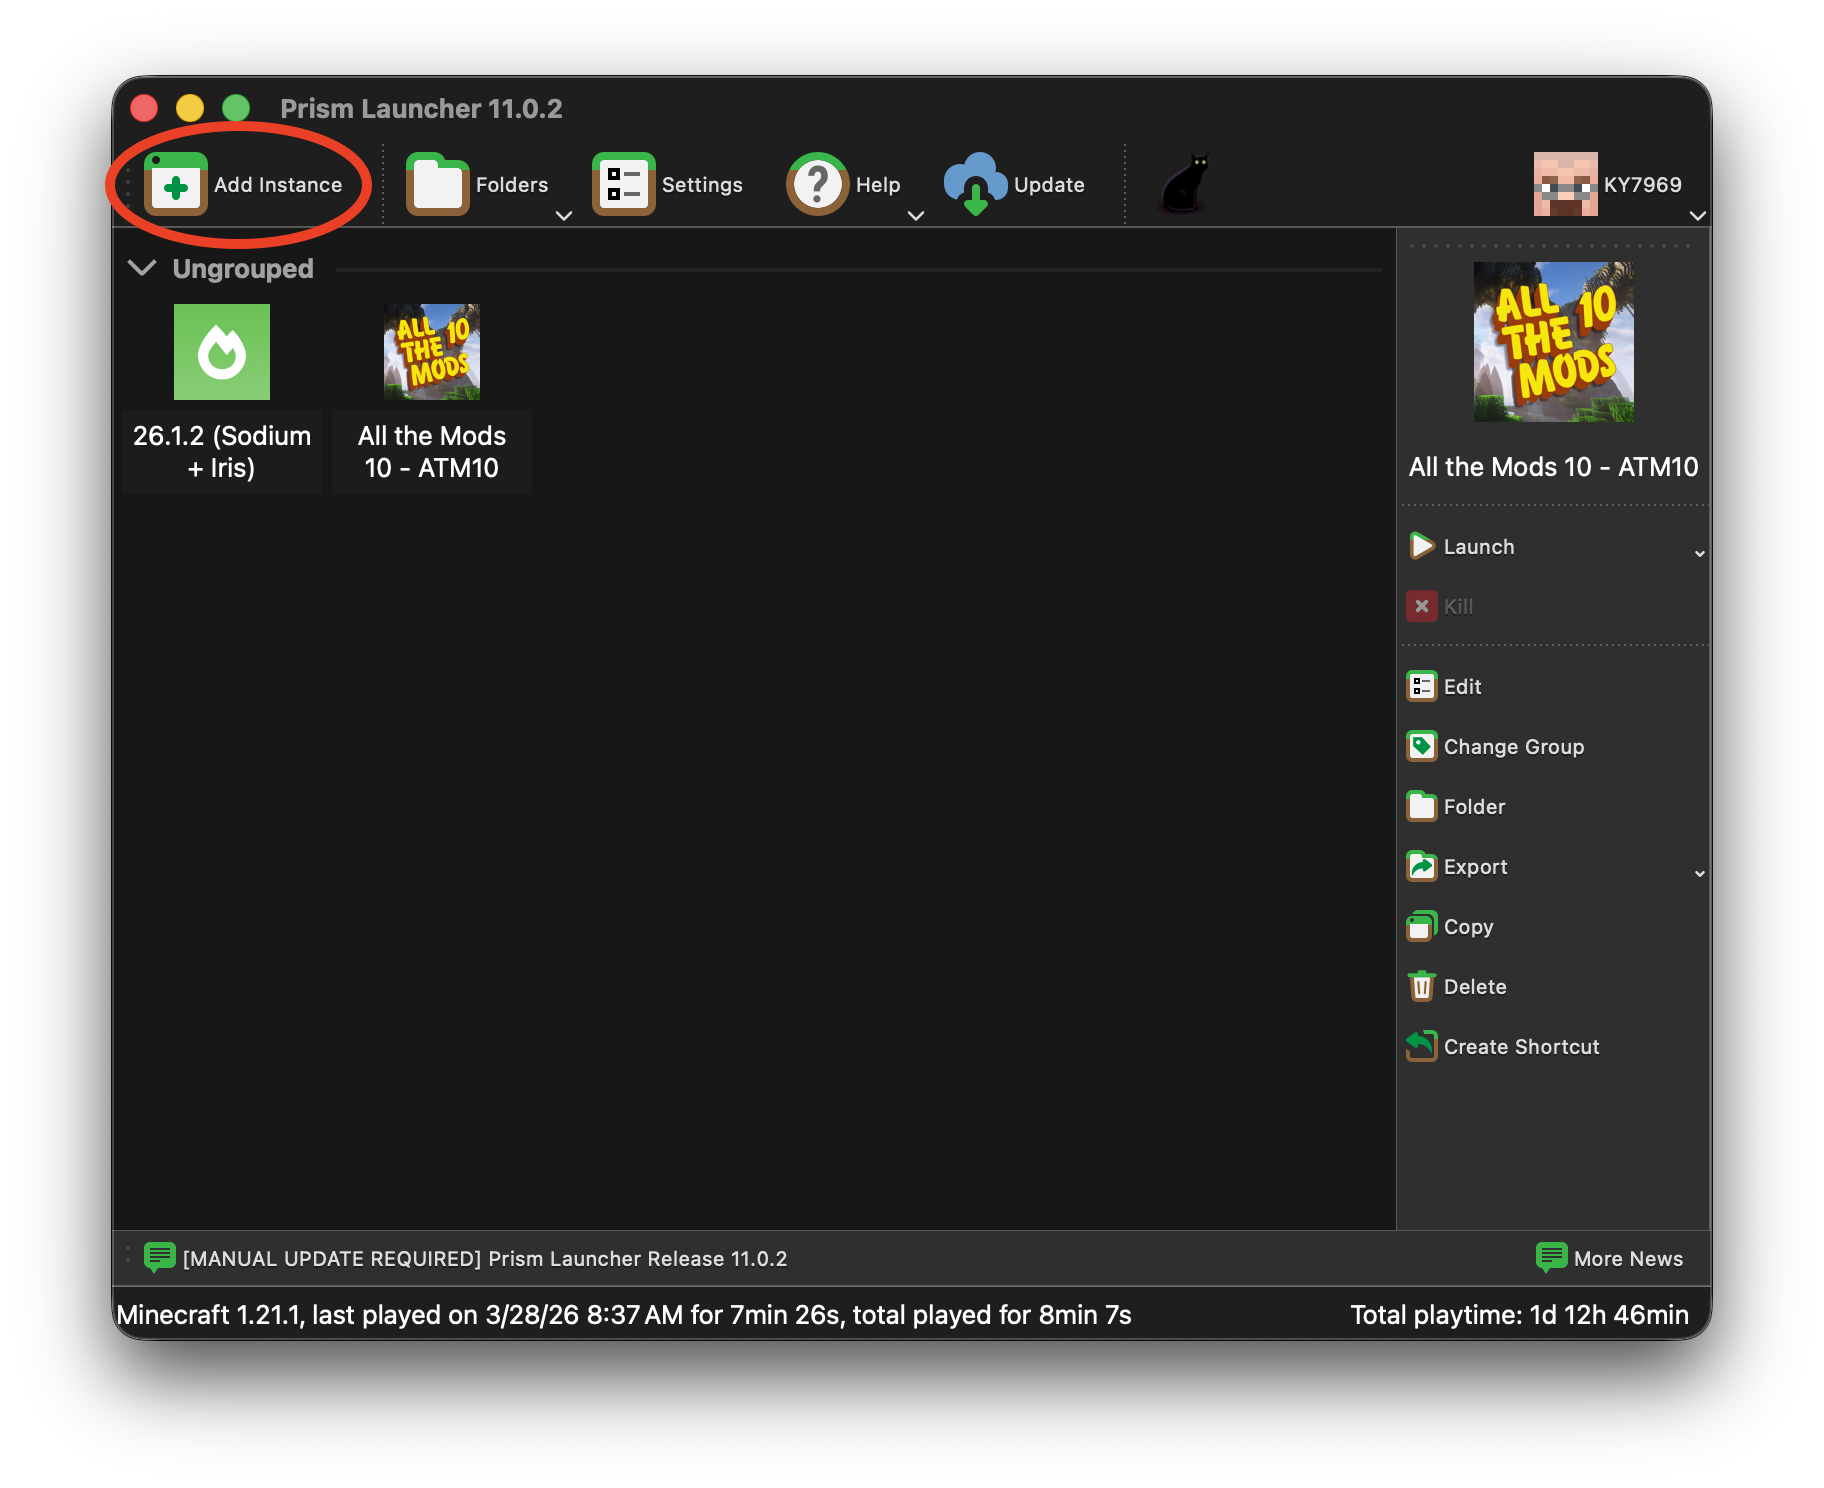Click Edit in the instance sidebar
Image resolution: width=1824 pixels, height=1488 pixels.
(x=1461, y=687)
